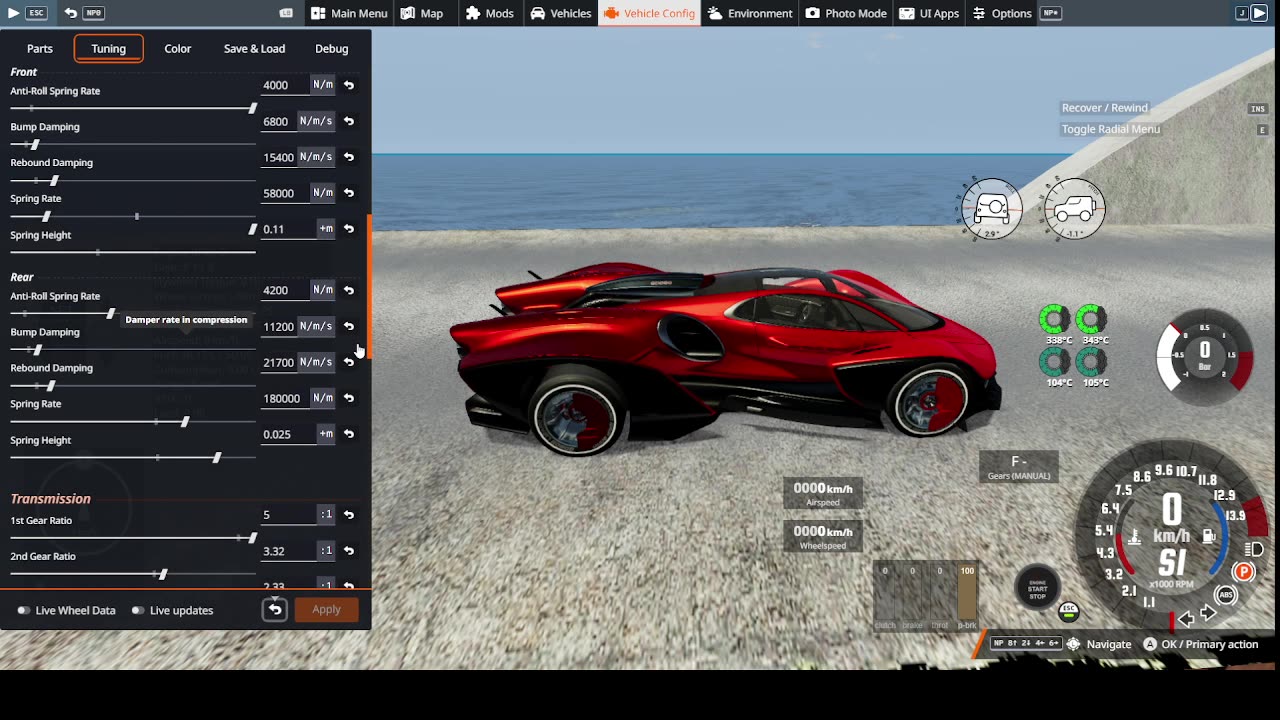Reset Rear Bump Damping 11200 value
The height and width of the screenshot is (720, 1280).
[x=349, y=326]
